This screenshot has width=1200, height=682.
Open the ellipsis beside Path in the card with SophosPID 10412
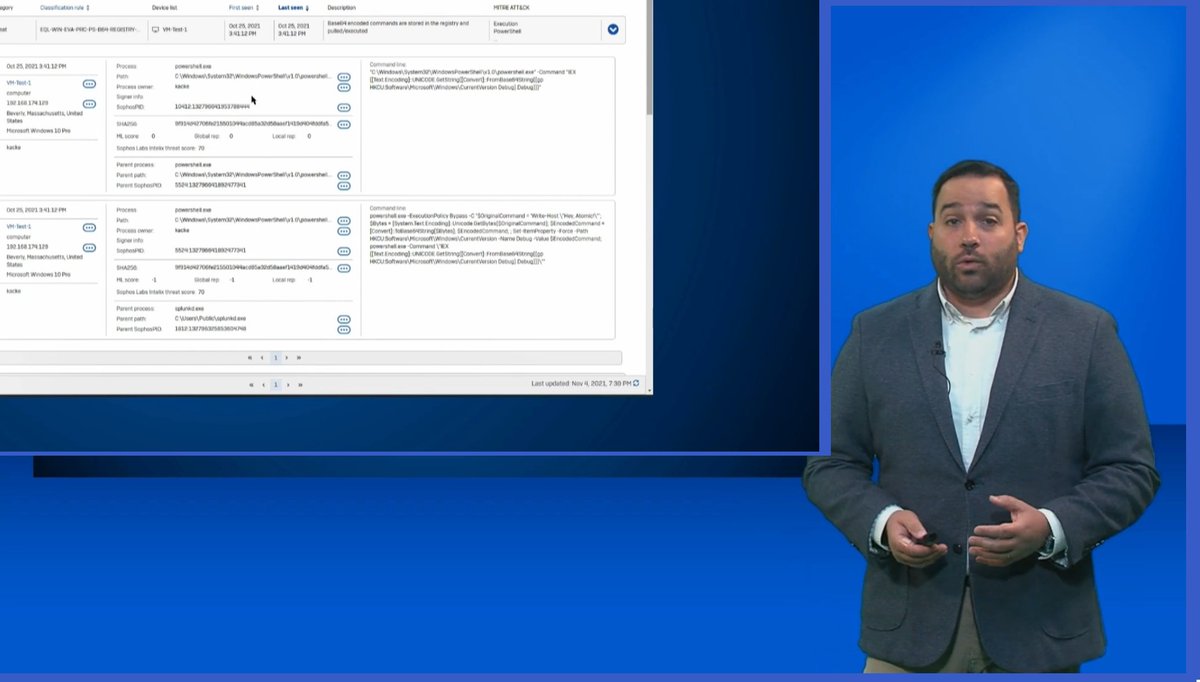coord(344,77)
